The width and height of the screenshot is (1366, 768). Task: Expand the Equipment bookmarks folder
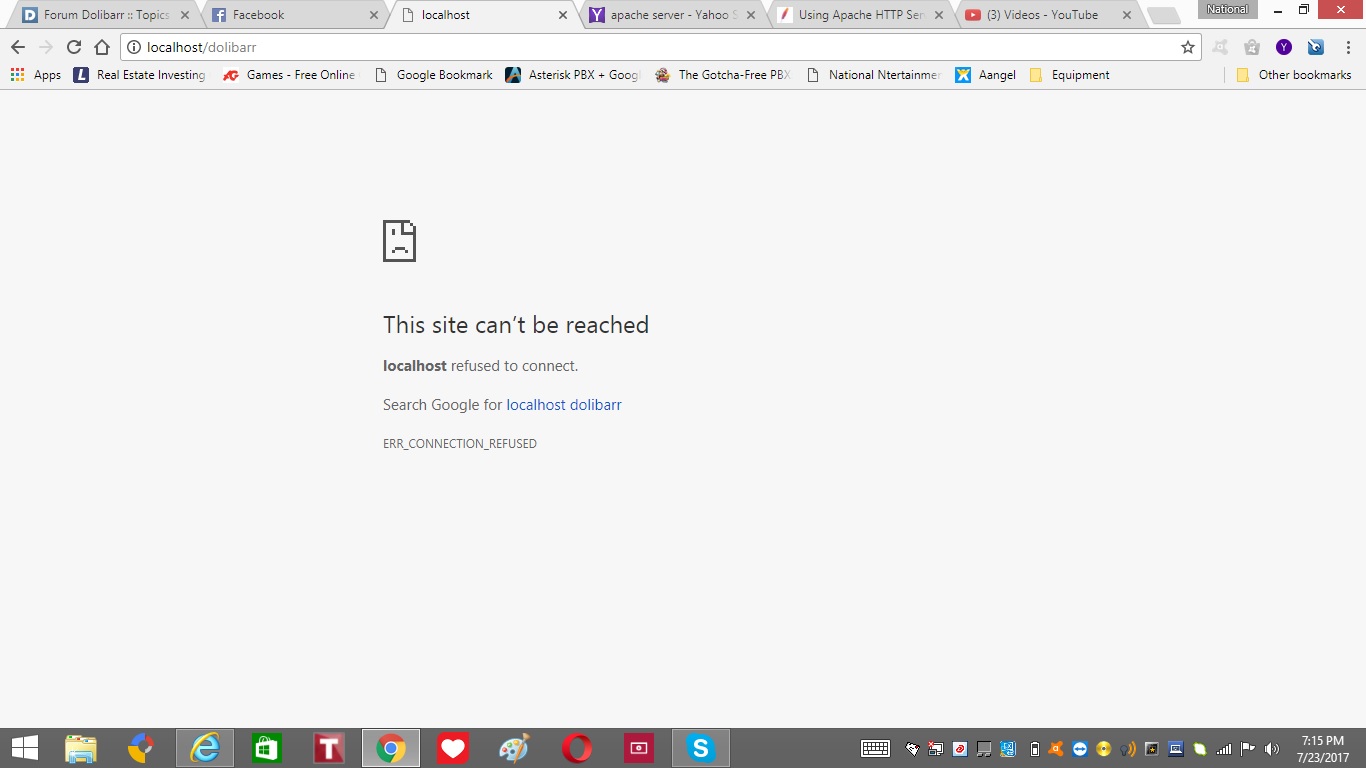pos(1069,75)
